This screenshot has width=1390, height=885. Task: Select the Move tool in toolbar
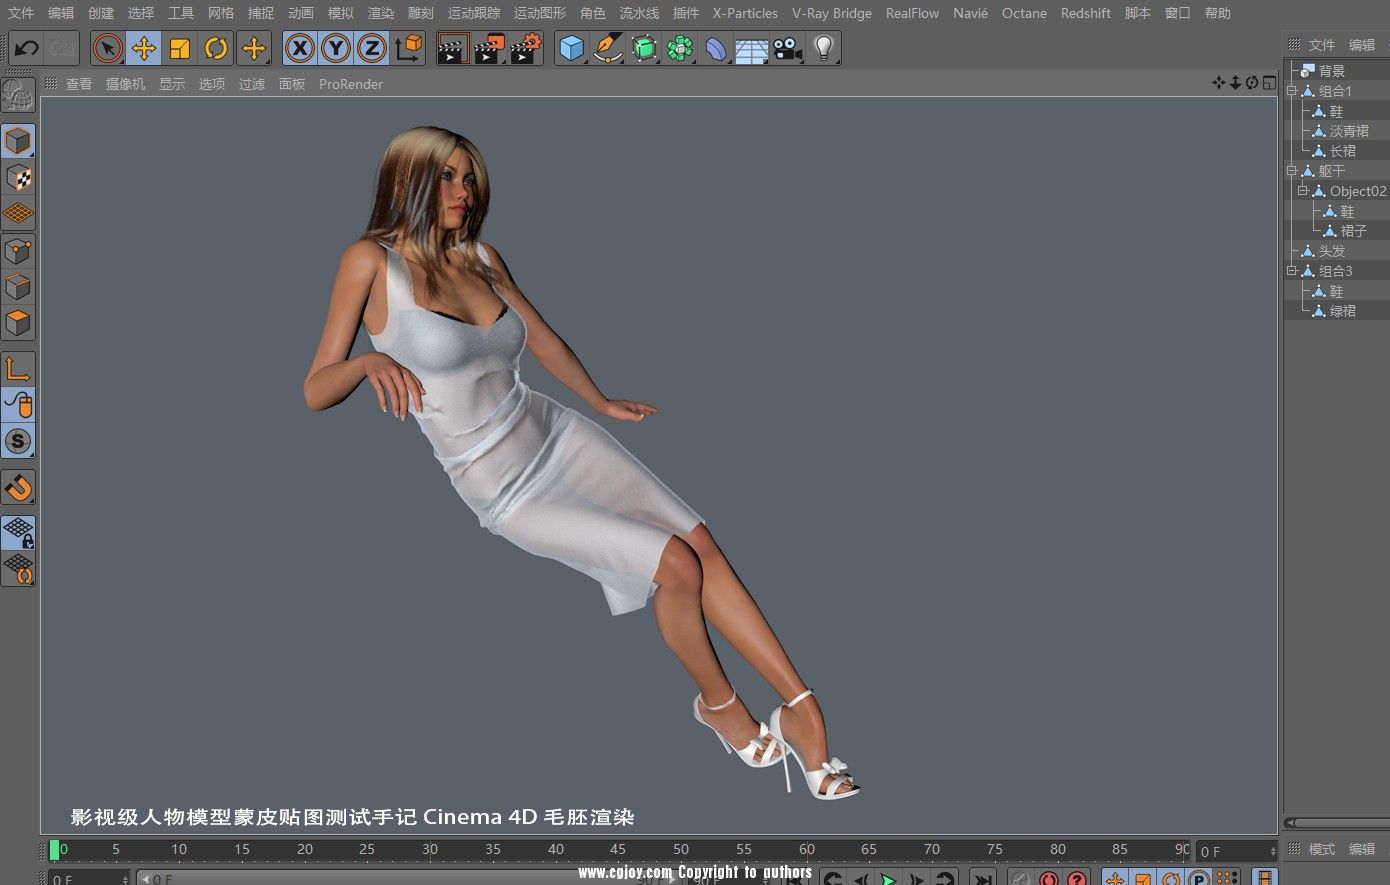[144, 48]
